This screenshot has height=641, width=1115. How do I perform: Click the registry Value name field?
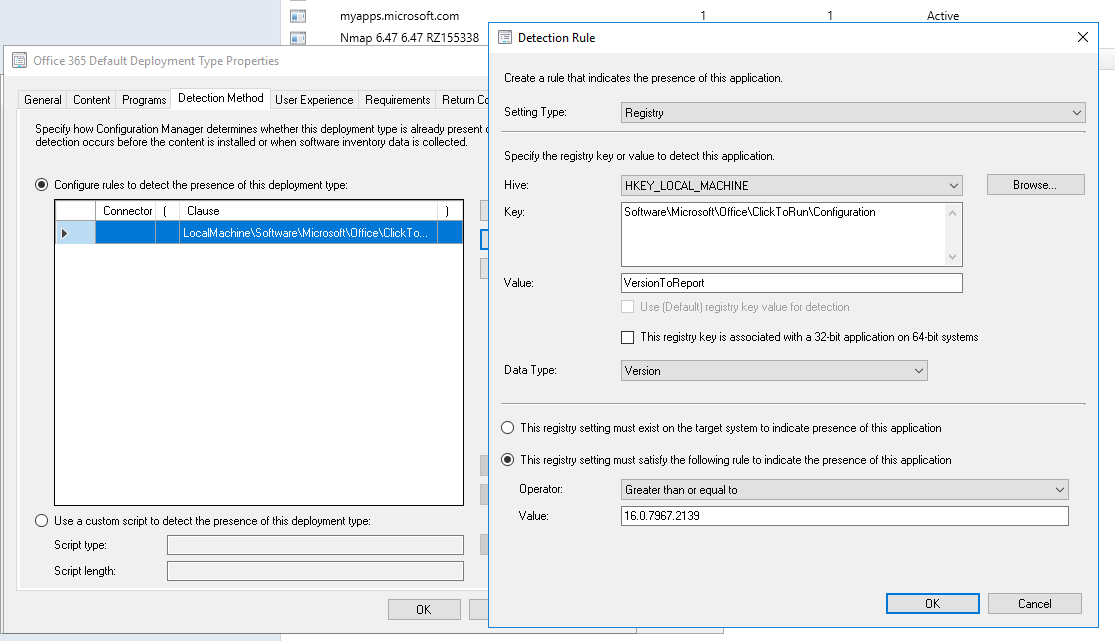[x=791, y=283]
